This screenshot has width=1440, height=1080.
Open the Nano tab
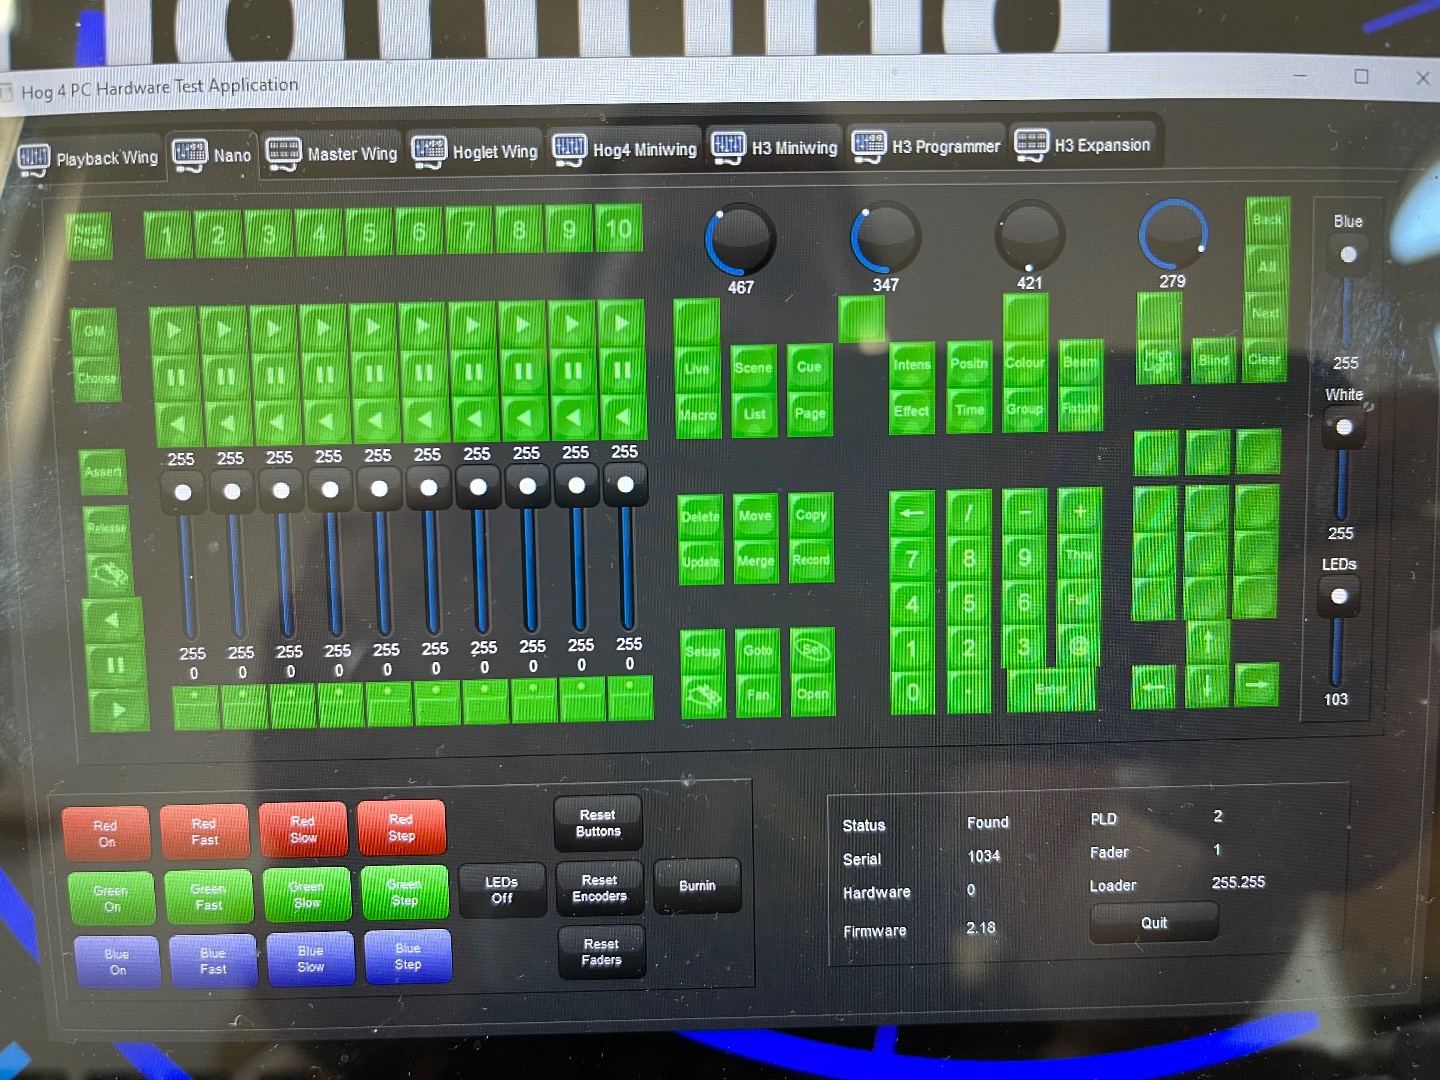tap(212, 155)
